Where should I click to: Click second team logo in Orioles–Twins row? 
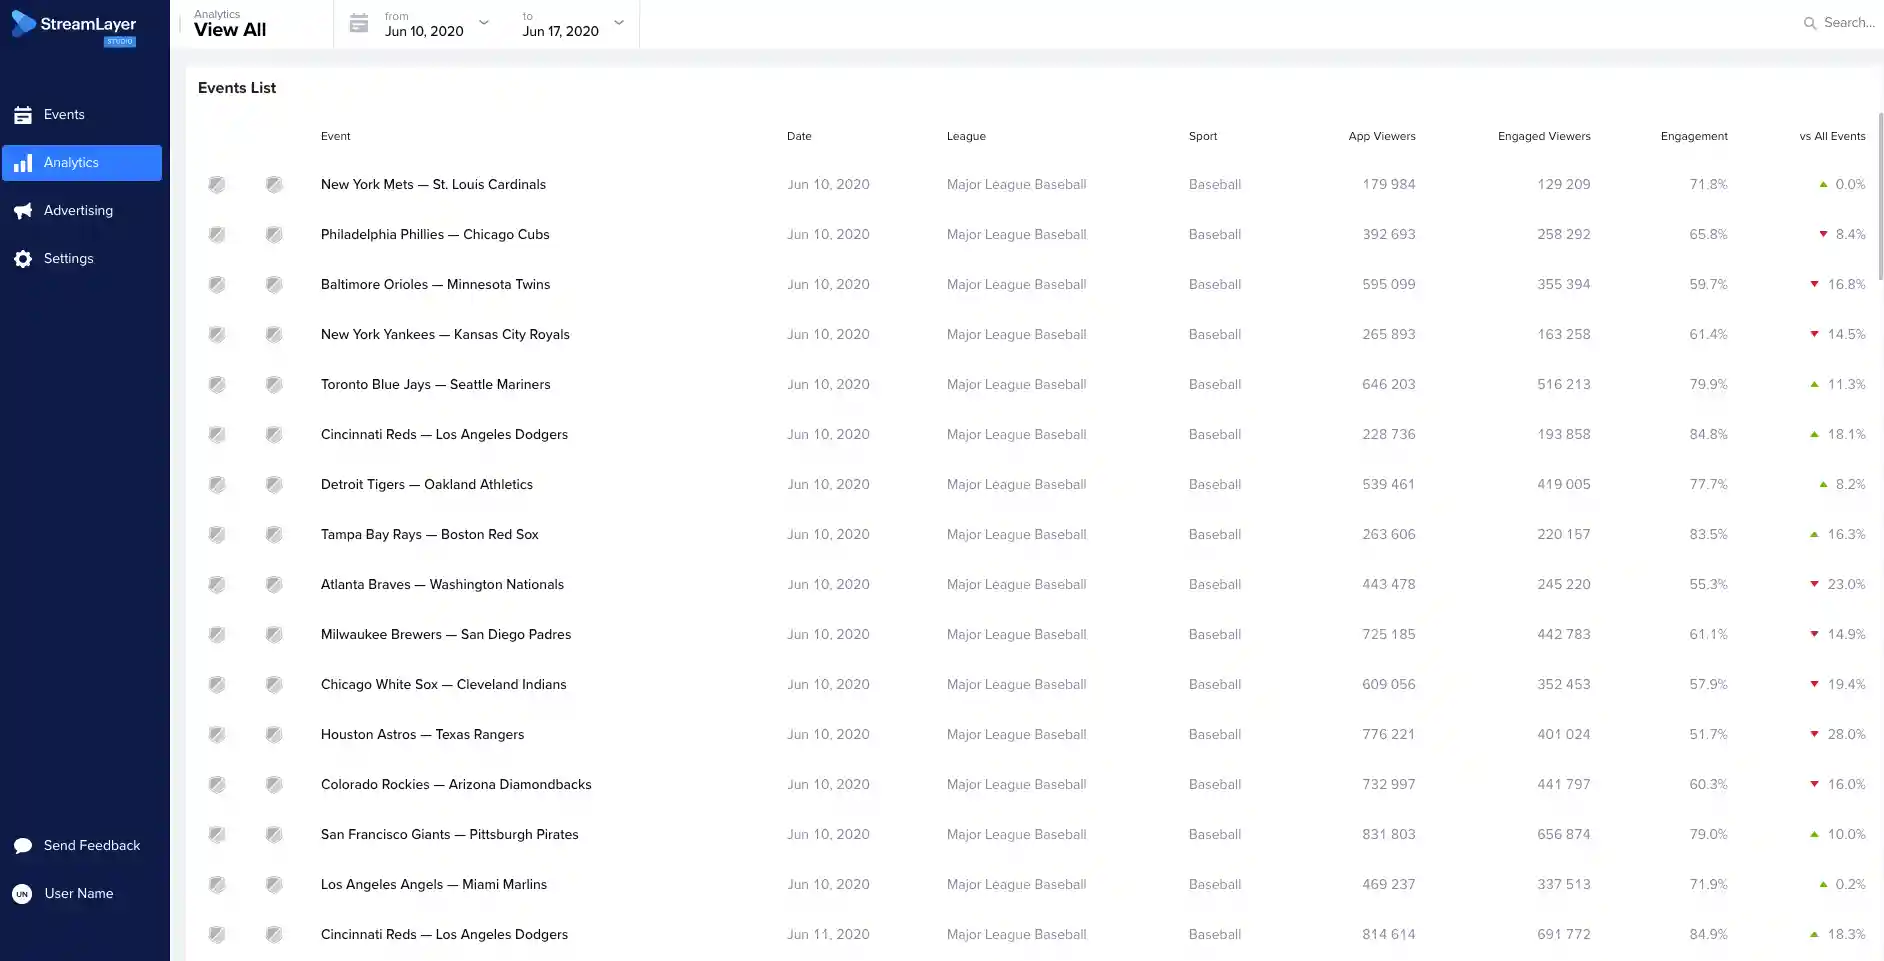point(274,285)
